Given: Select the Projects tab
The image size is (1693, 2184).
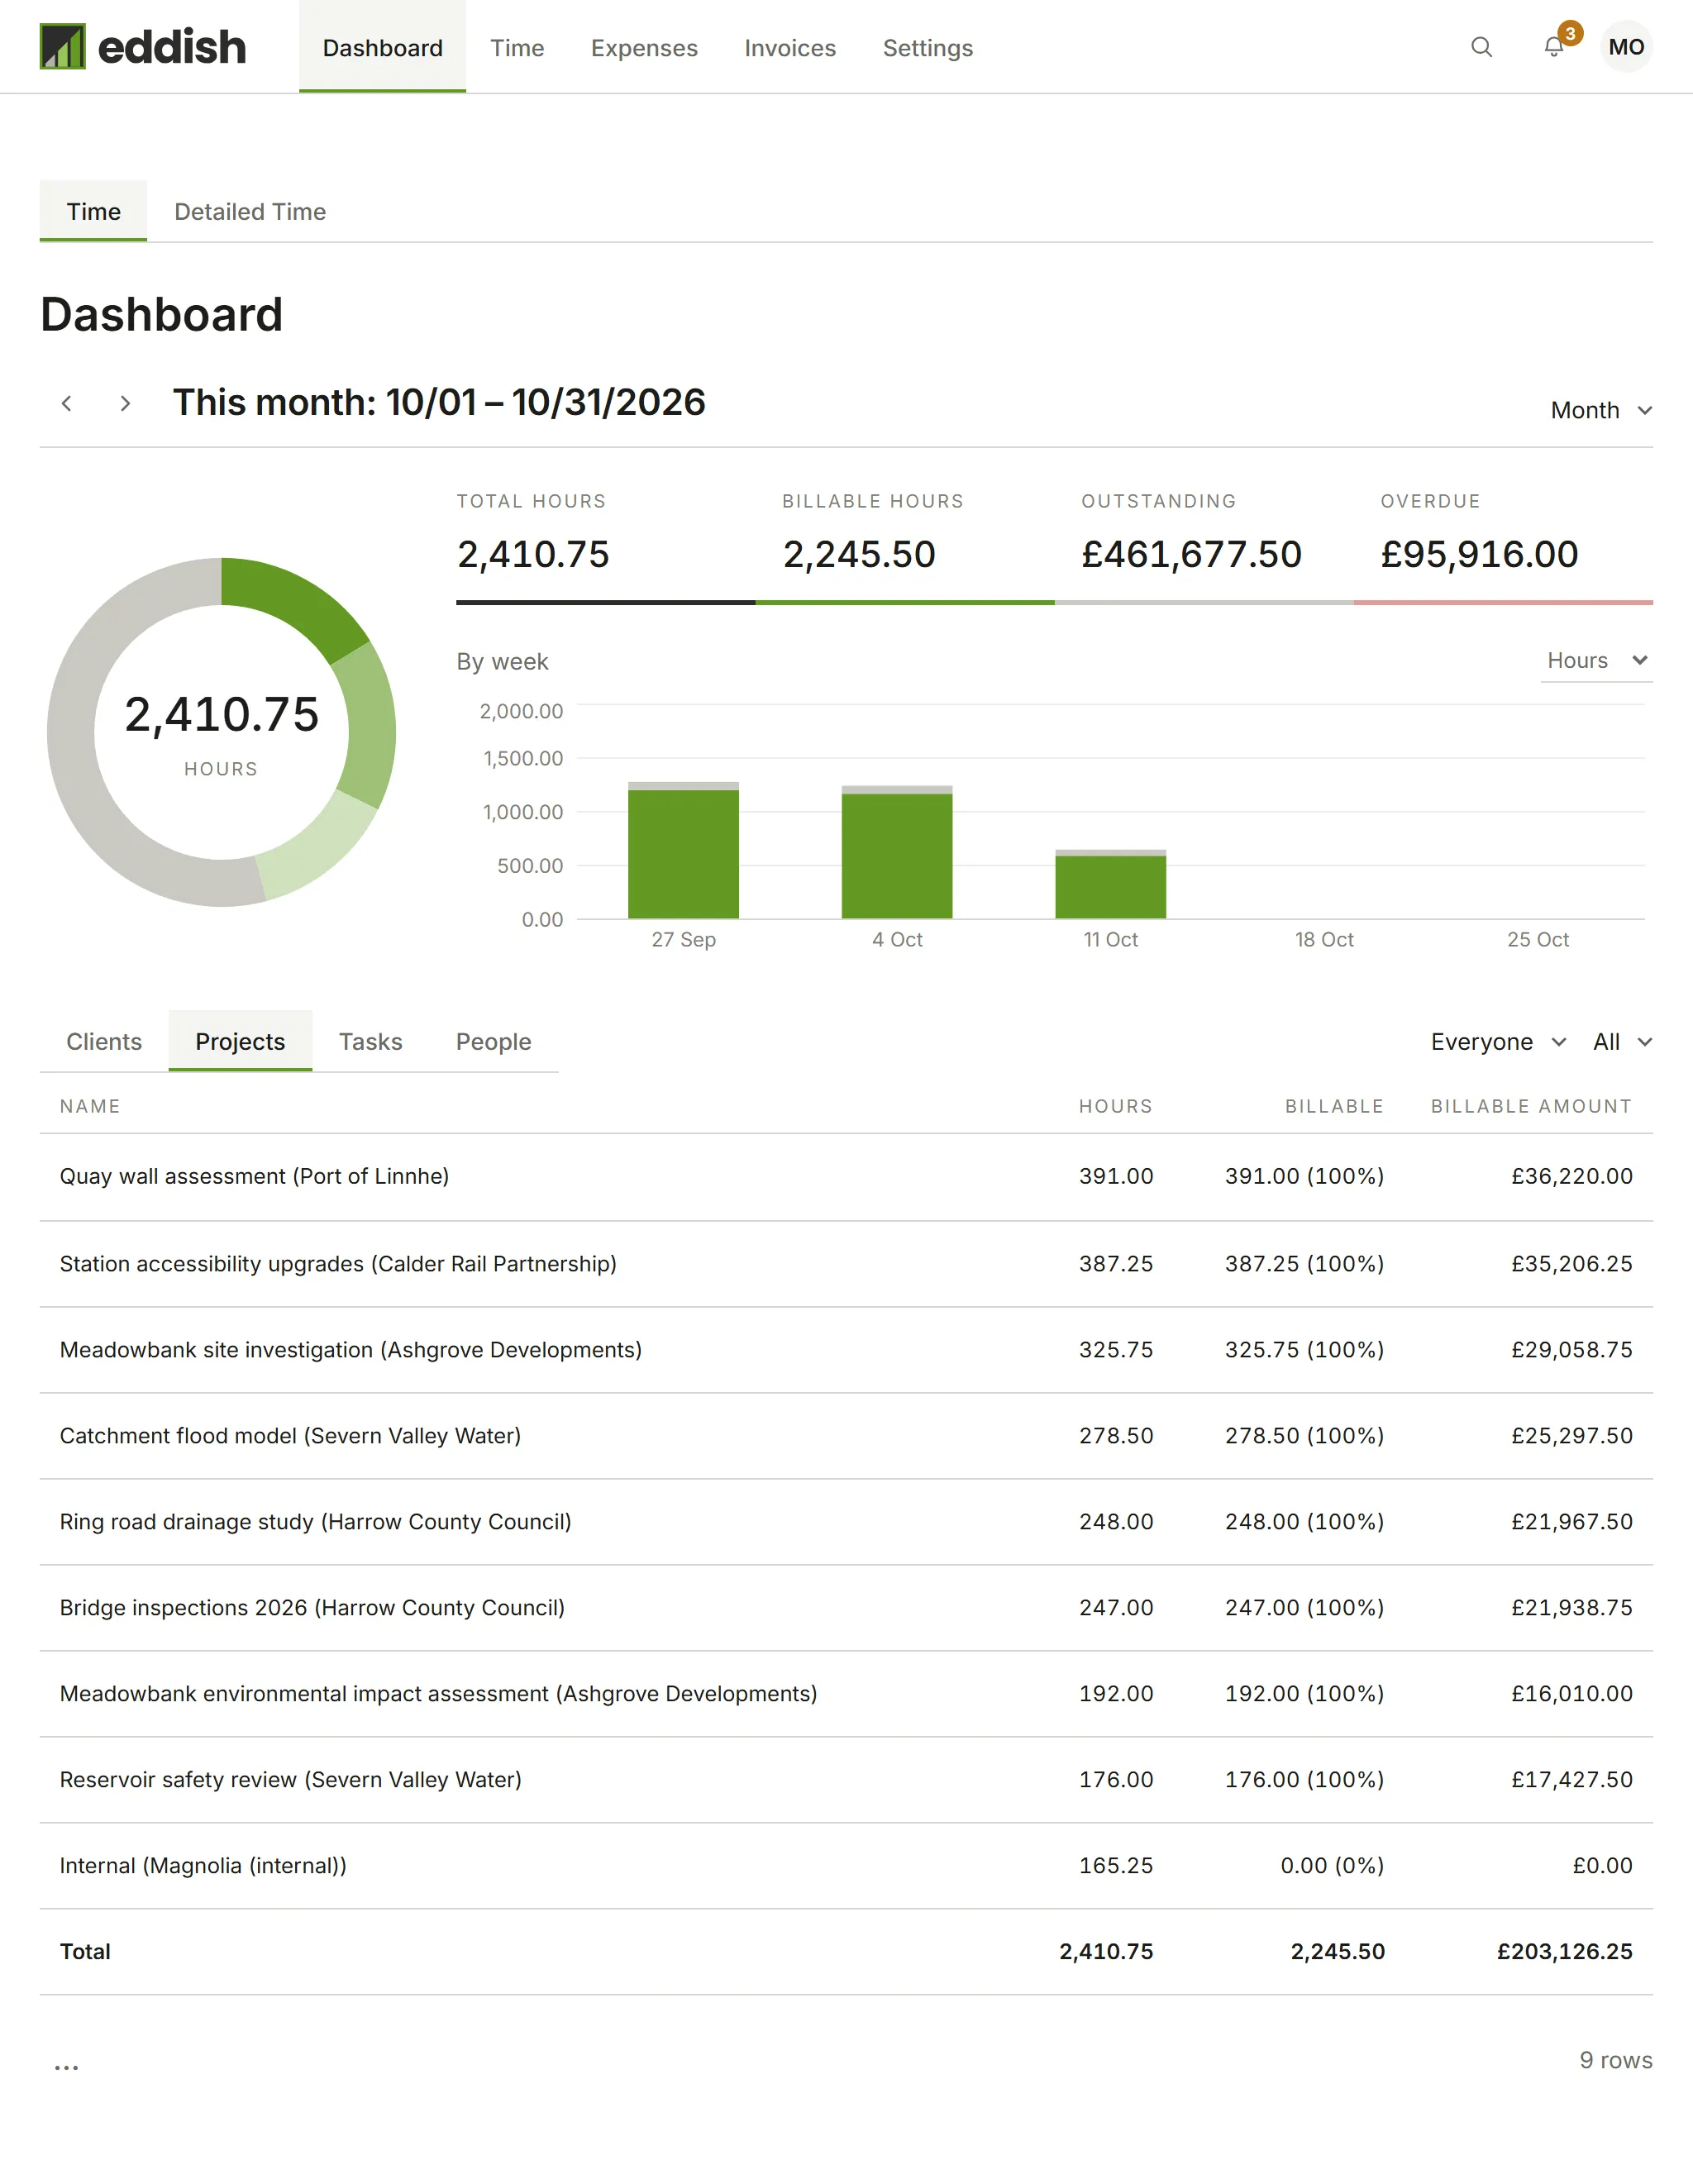Looking at the screenshot, I should click(x=240, y=1041).
